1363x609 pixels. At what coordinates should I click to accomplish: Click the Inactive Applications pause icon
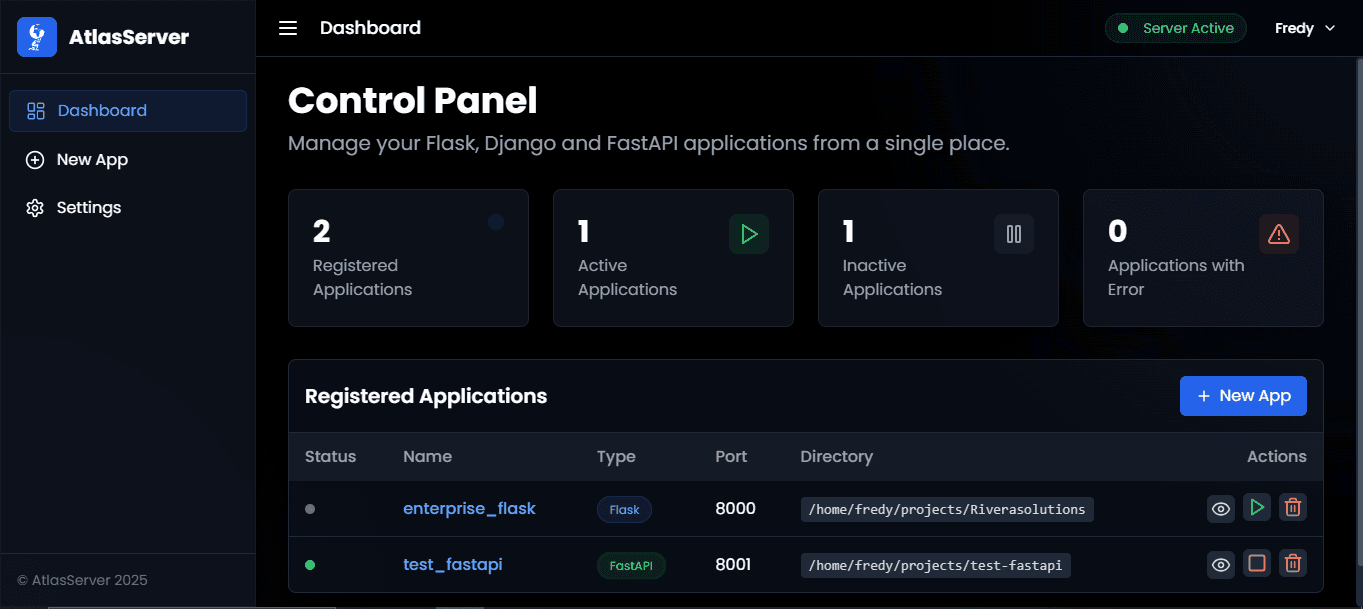(x=1013, y=234)
